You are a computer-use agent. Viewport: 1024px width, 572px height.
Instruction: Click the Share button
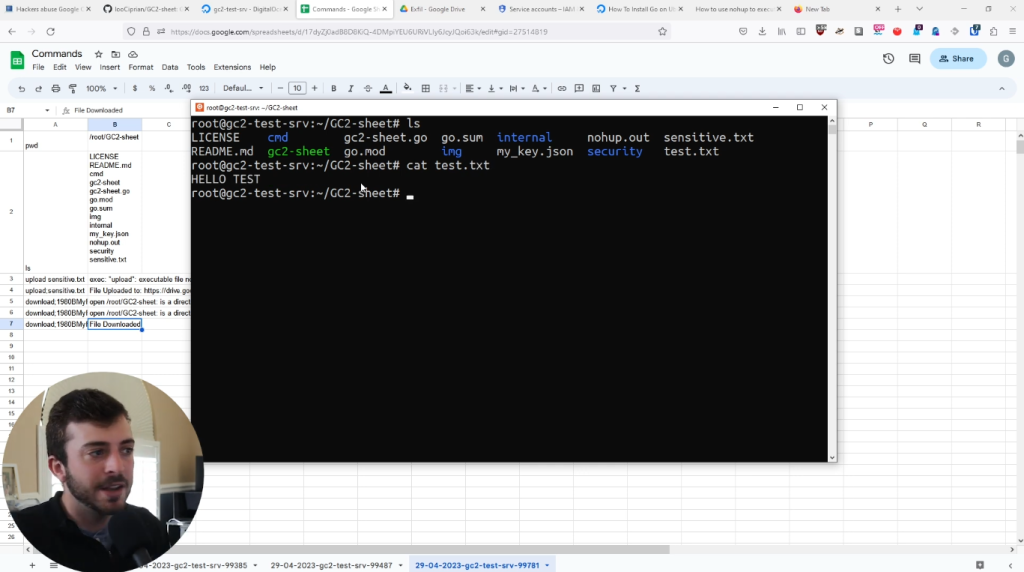[957, 59]
